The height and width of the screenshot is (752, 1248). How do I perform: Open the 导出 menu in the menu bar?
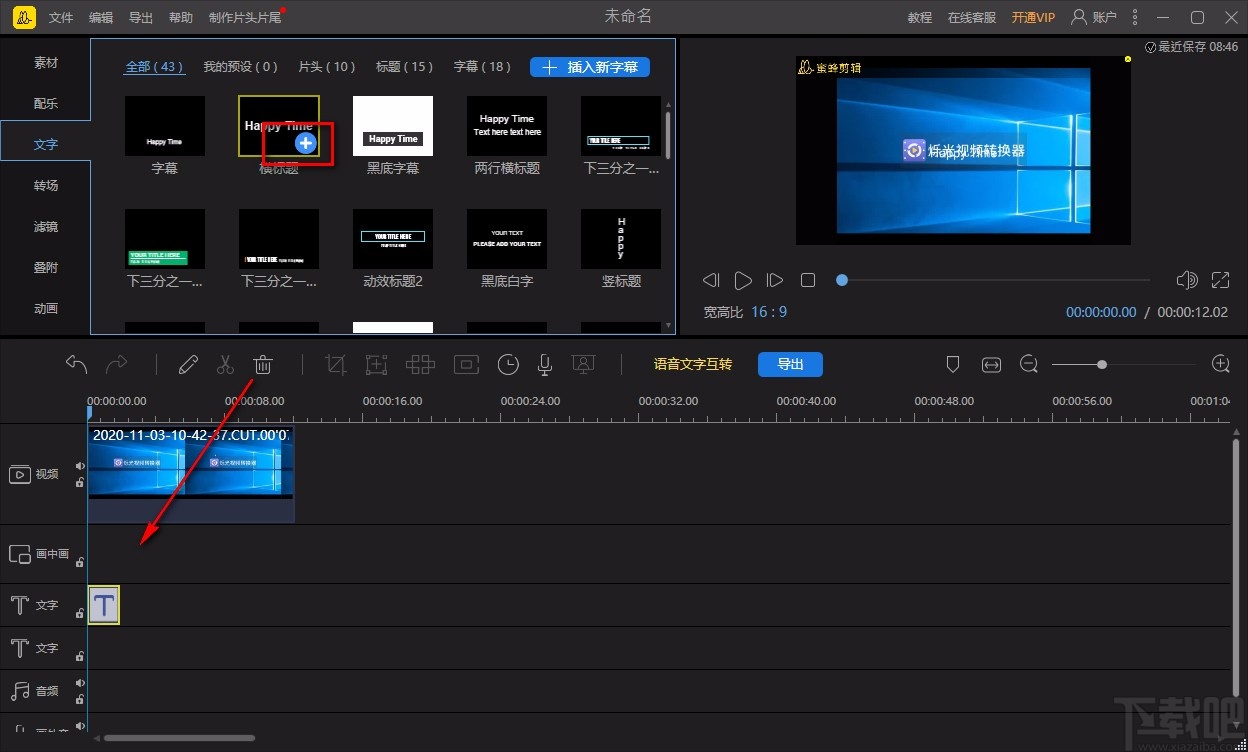(x=141, y=18)
